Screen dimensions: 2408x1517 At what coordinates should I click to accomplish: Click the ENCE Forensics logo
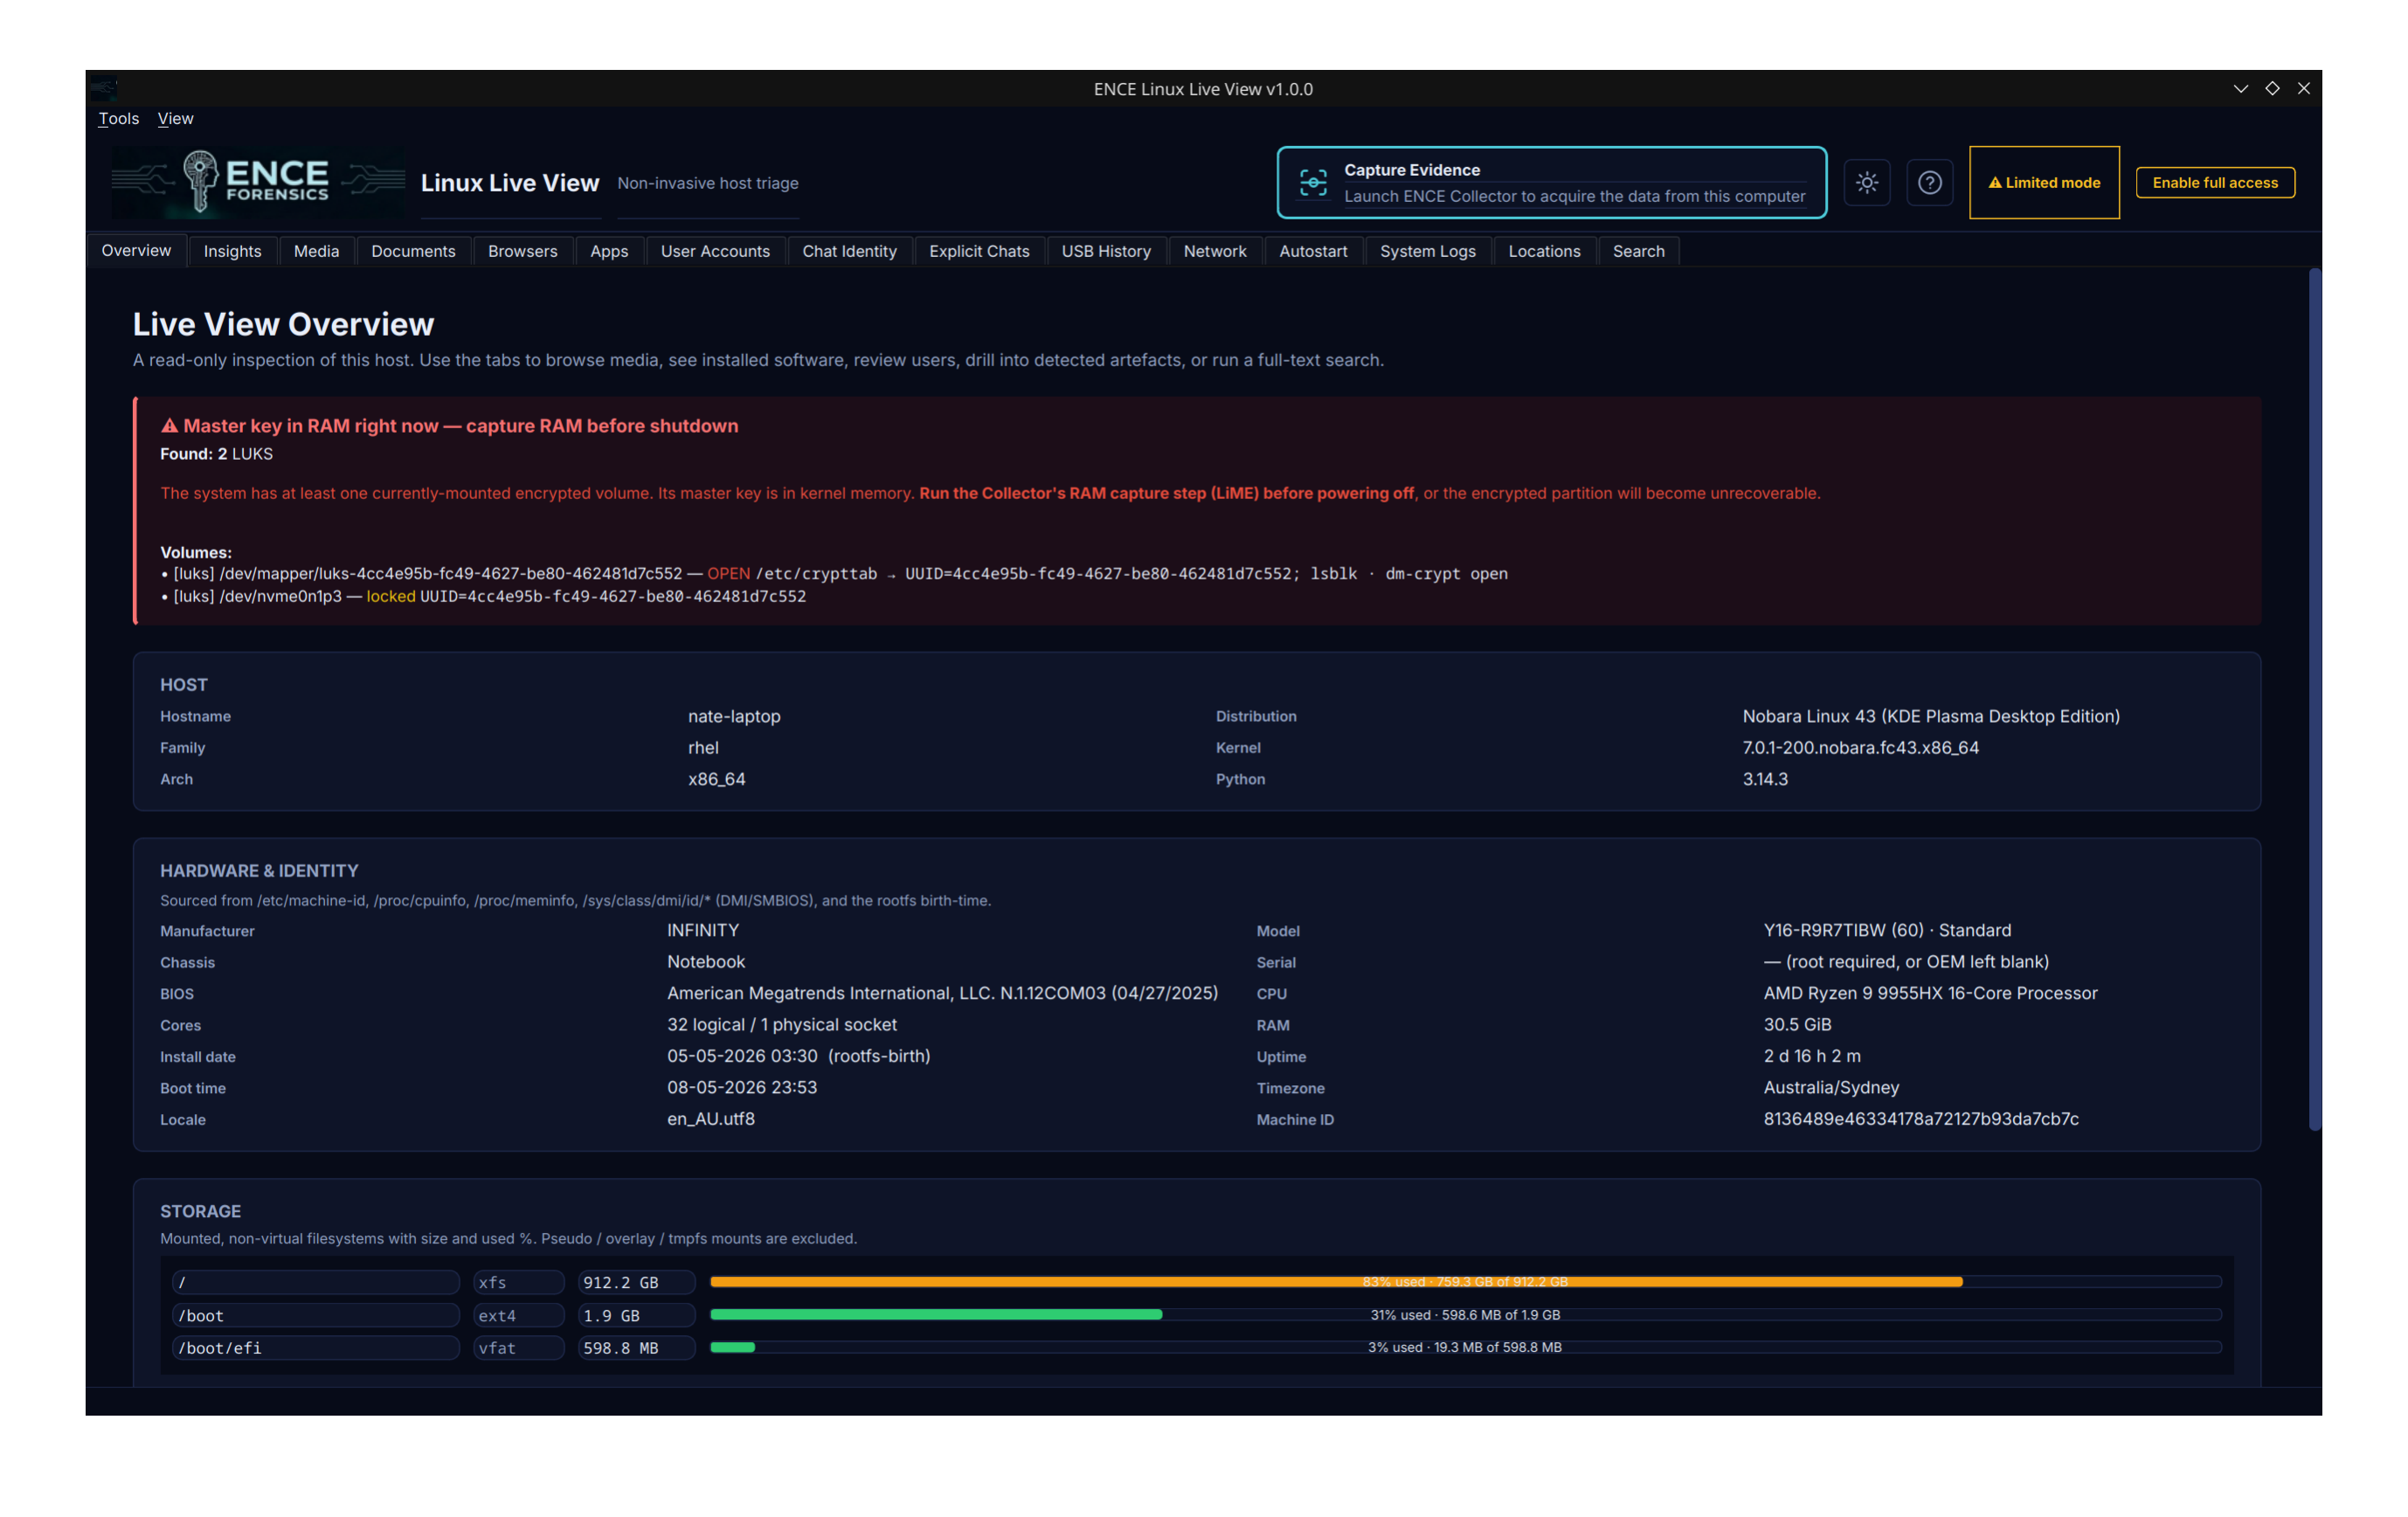tap(258, 181)
